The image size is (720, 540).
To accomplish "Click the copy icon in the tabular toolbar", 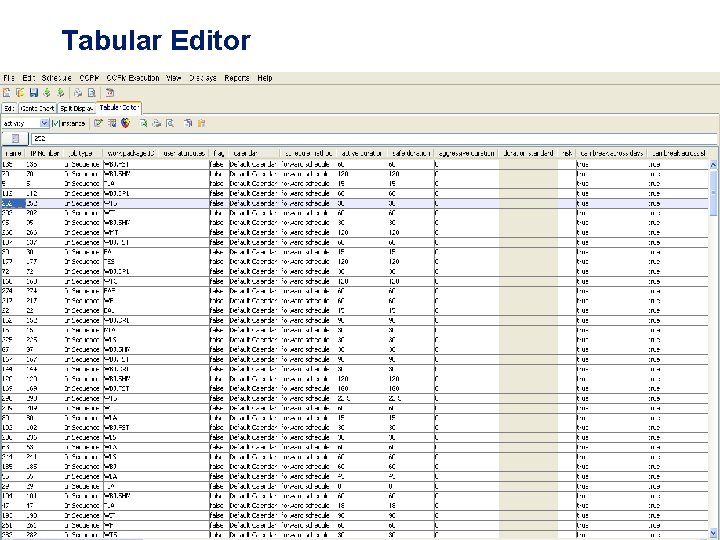I will pyautogui.click(x=188, y=123).
